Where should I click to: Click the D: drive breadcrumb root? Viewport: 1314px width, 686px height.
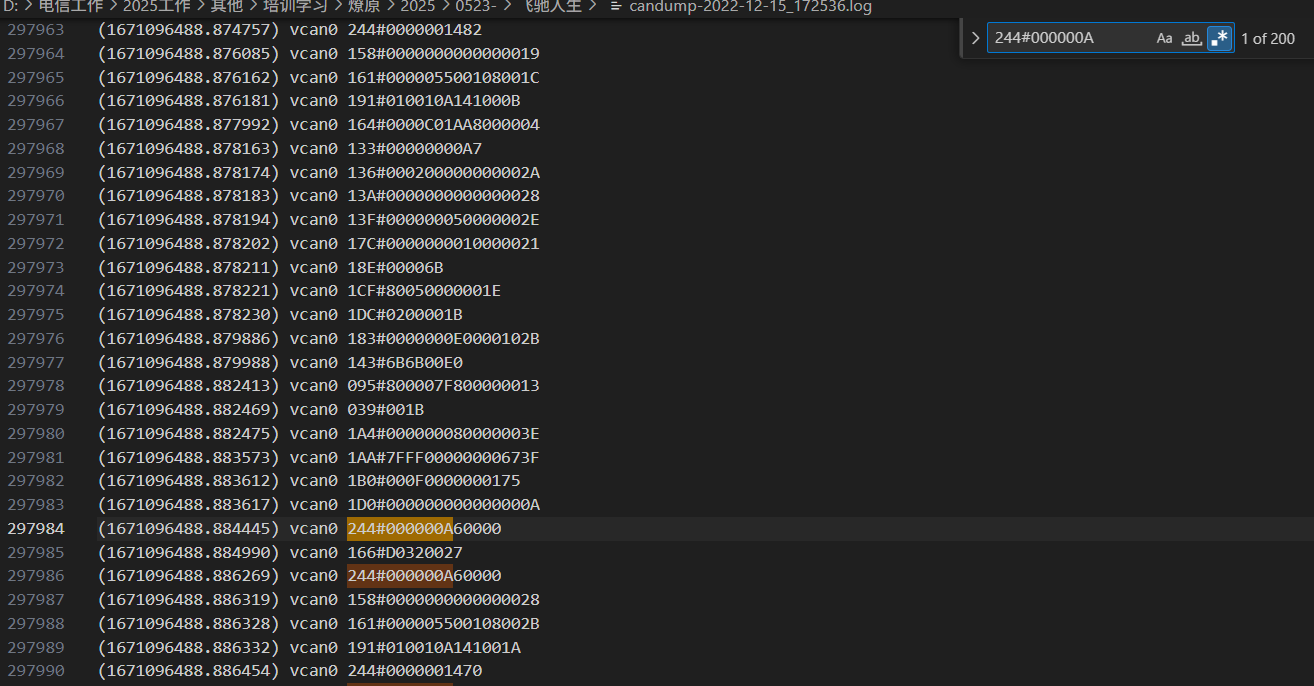click(11, 7)
